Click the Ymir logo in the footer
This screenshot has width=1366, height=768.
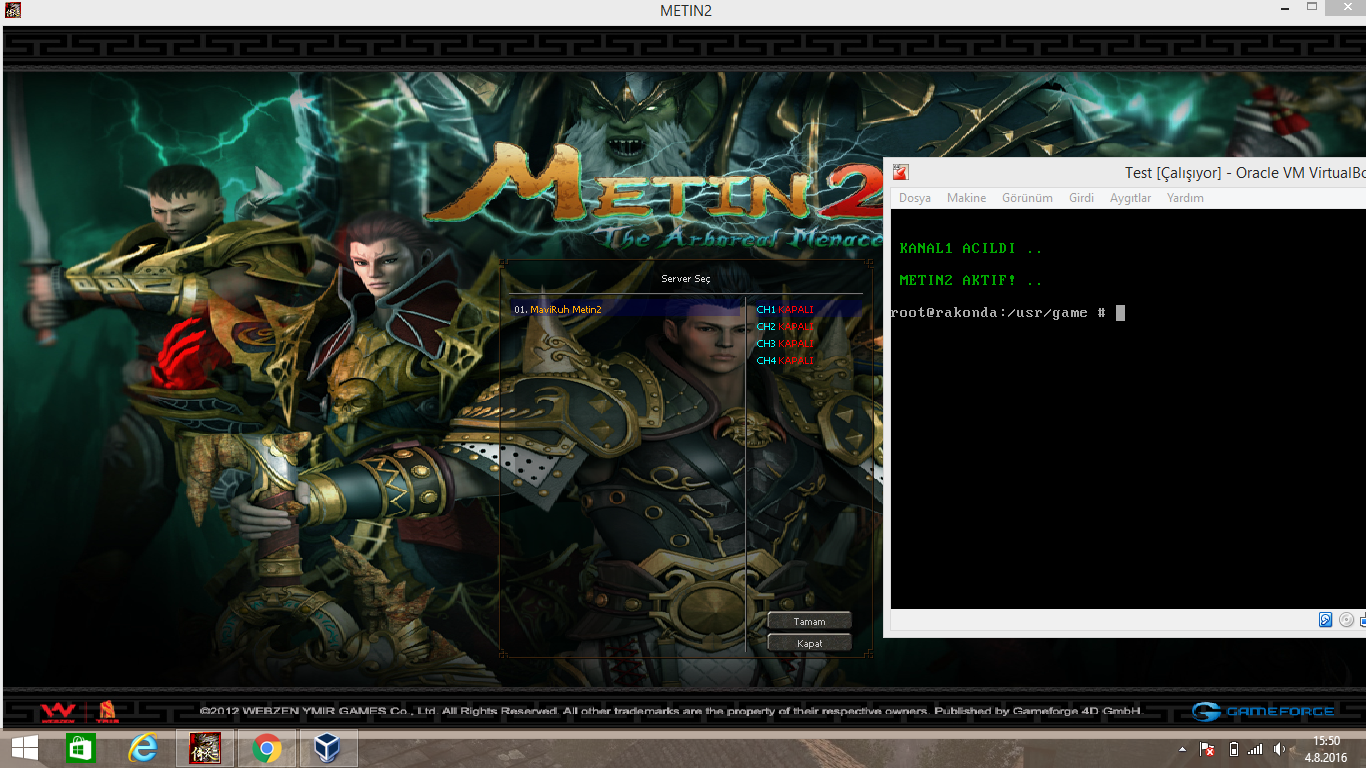point(107,712)
